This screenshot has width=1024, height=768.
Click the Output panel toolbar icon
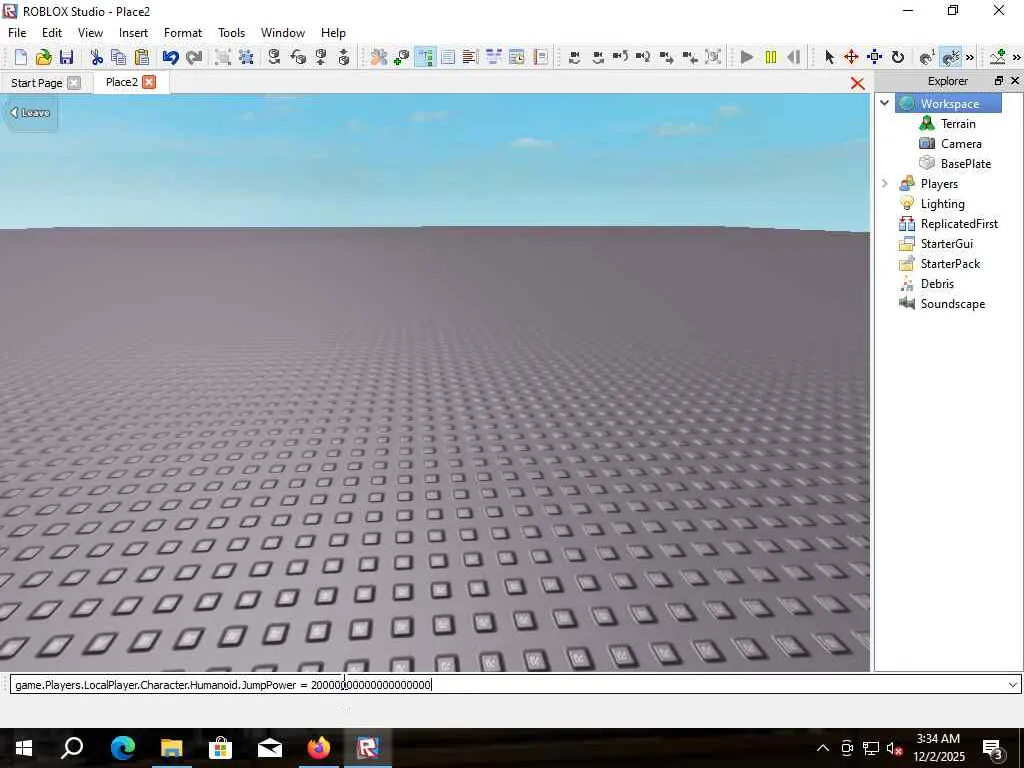pos(470,57)
